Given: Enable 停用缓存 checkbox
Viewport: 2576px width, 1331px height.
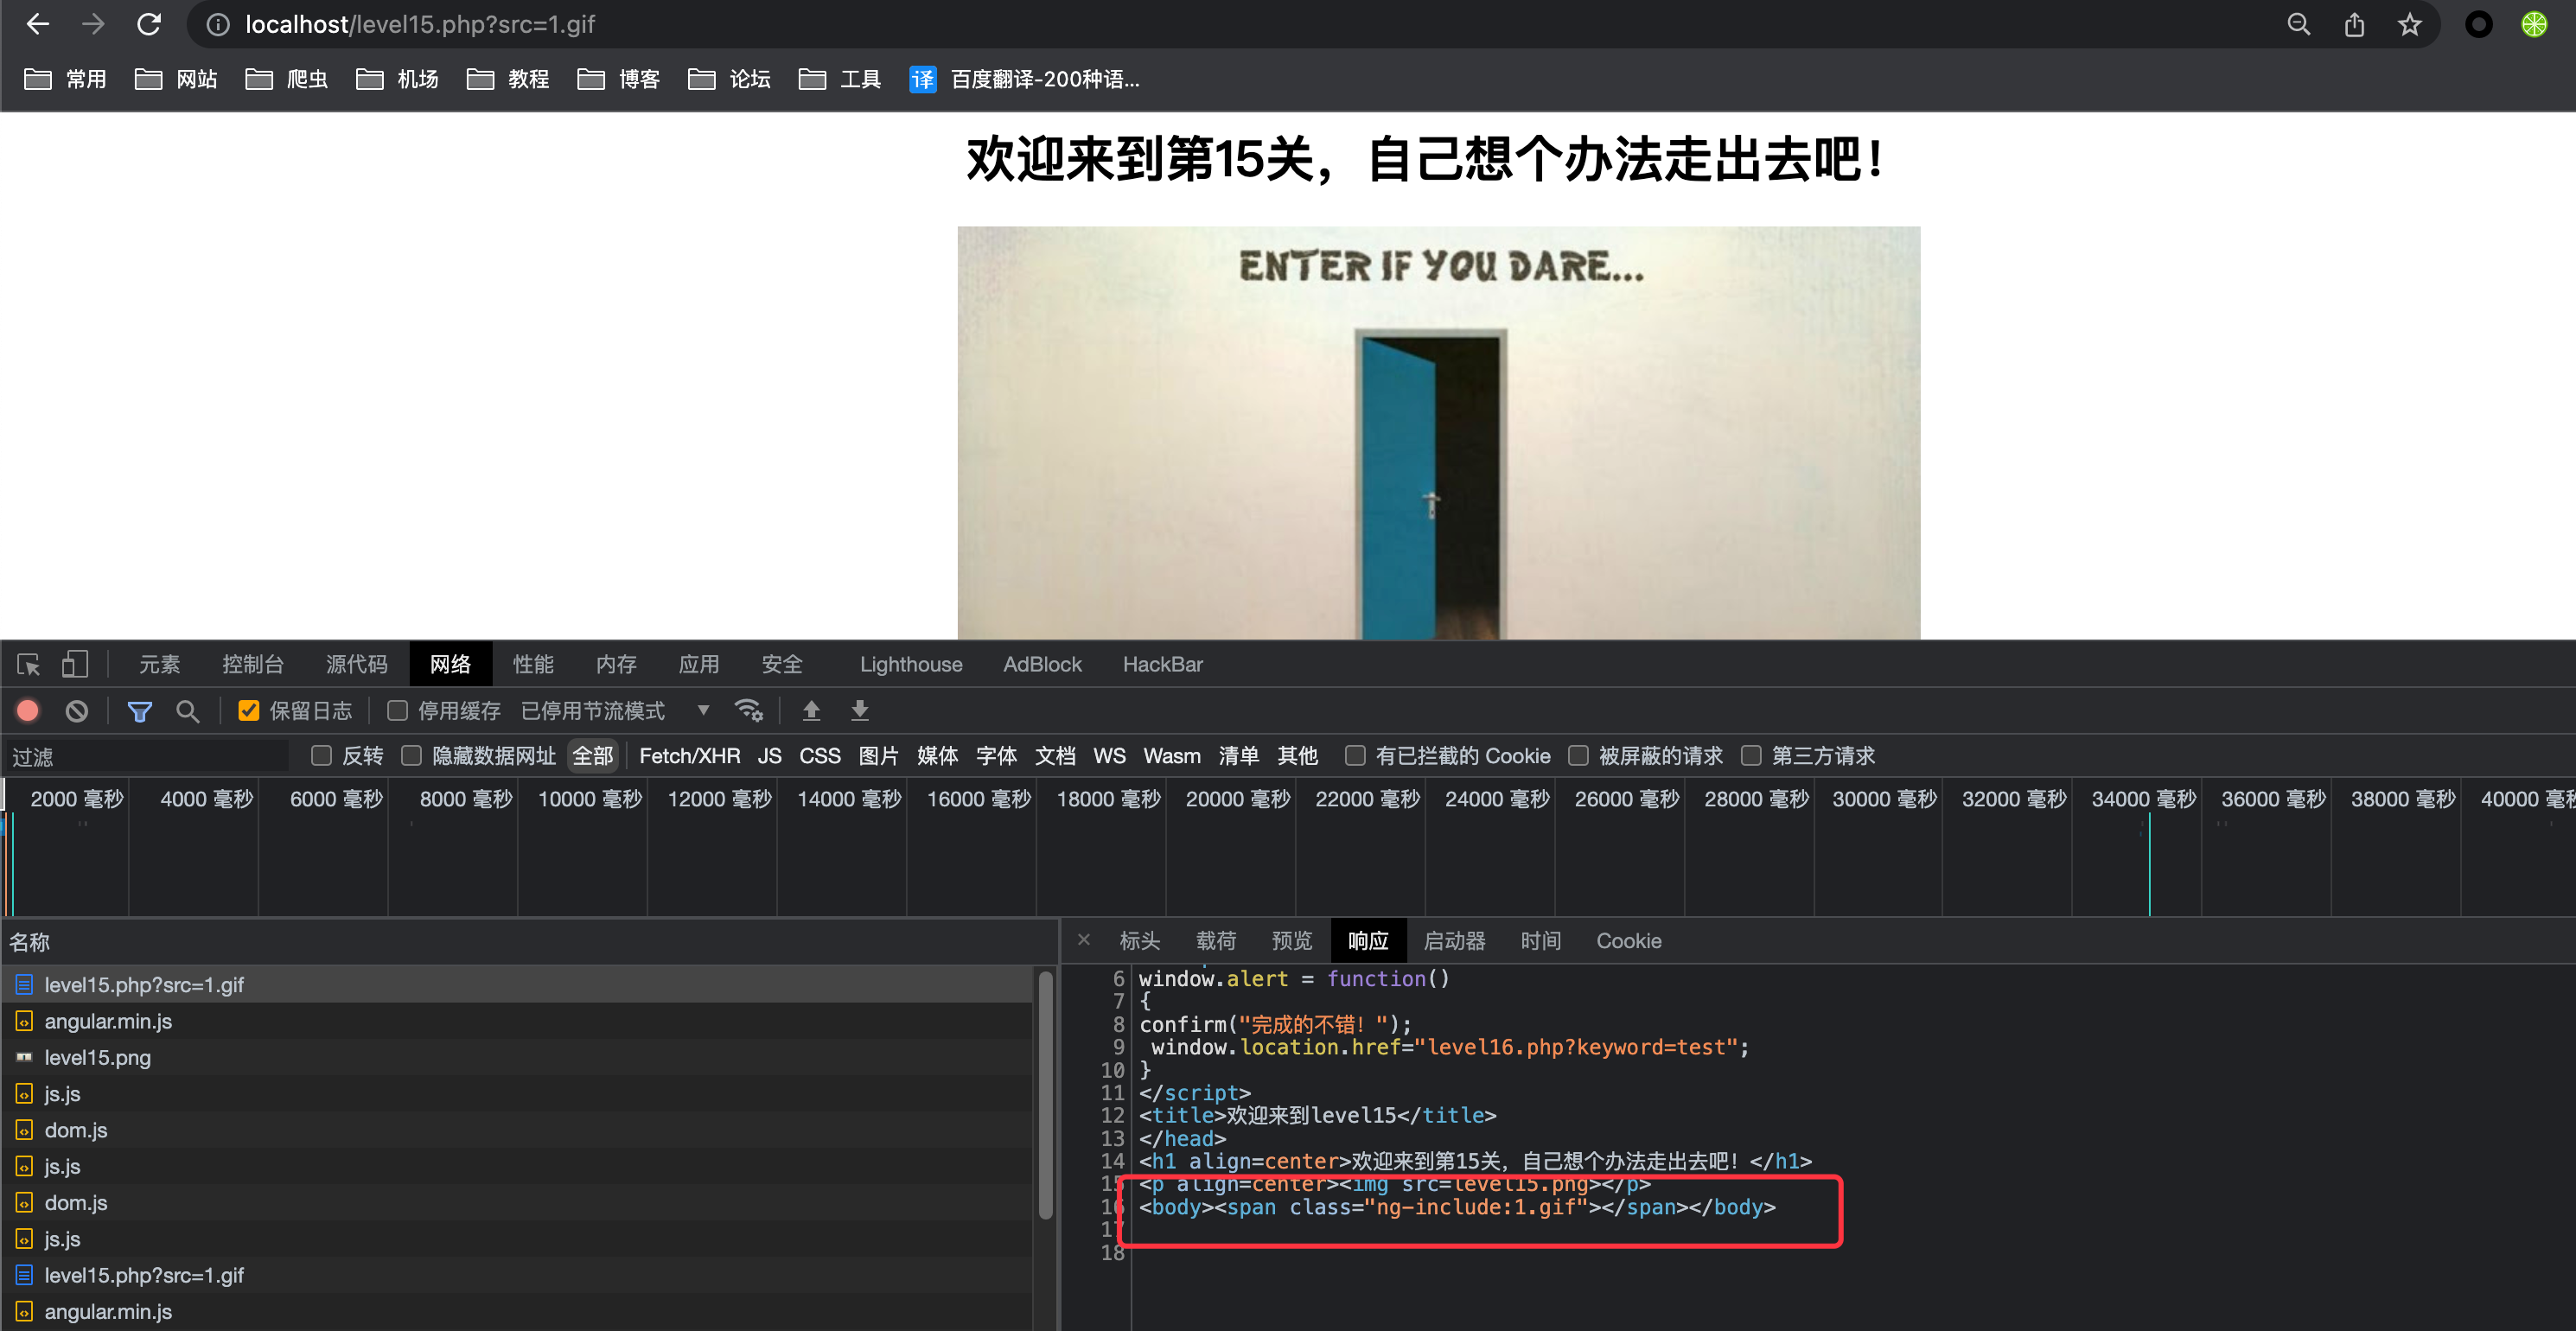Looking at the screenshot, I should coord(397,711).
